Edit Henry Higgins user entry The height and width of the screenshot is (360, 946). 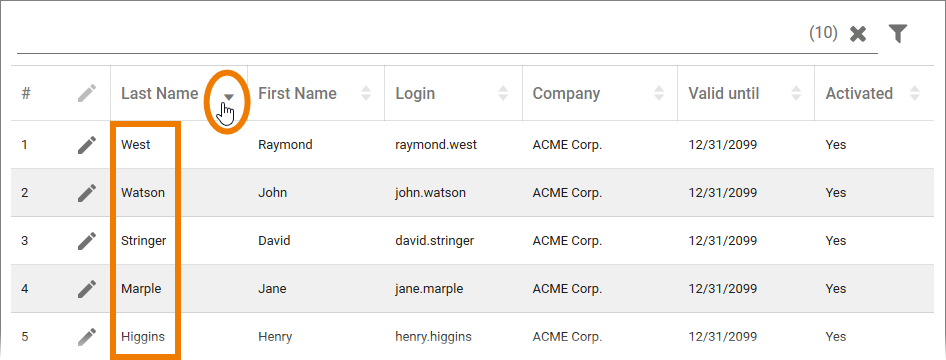click(87, 336)
